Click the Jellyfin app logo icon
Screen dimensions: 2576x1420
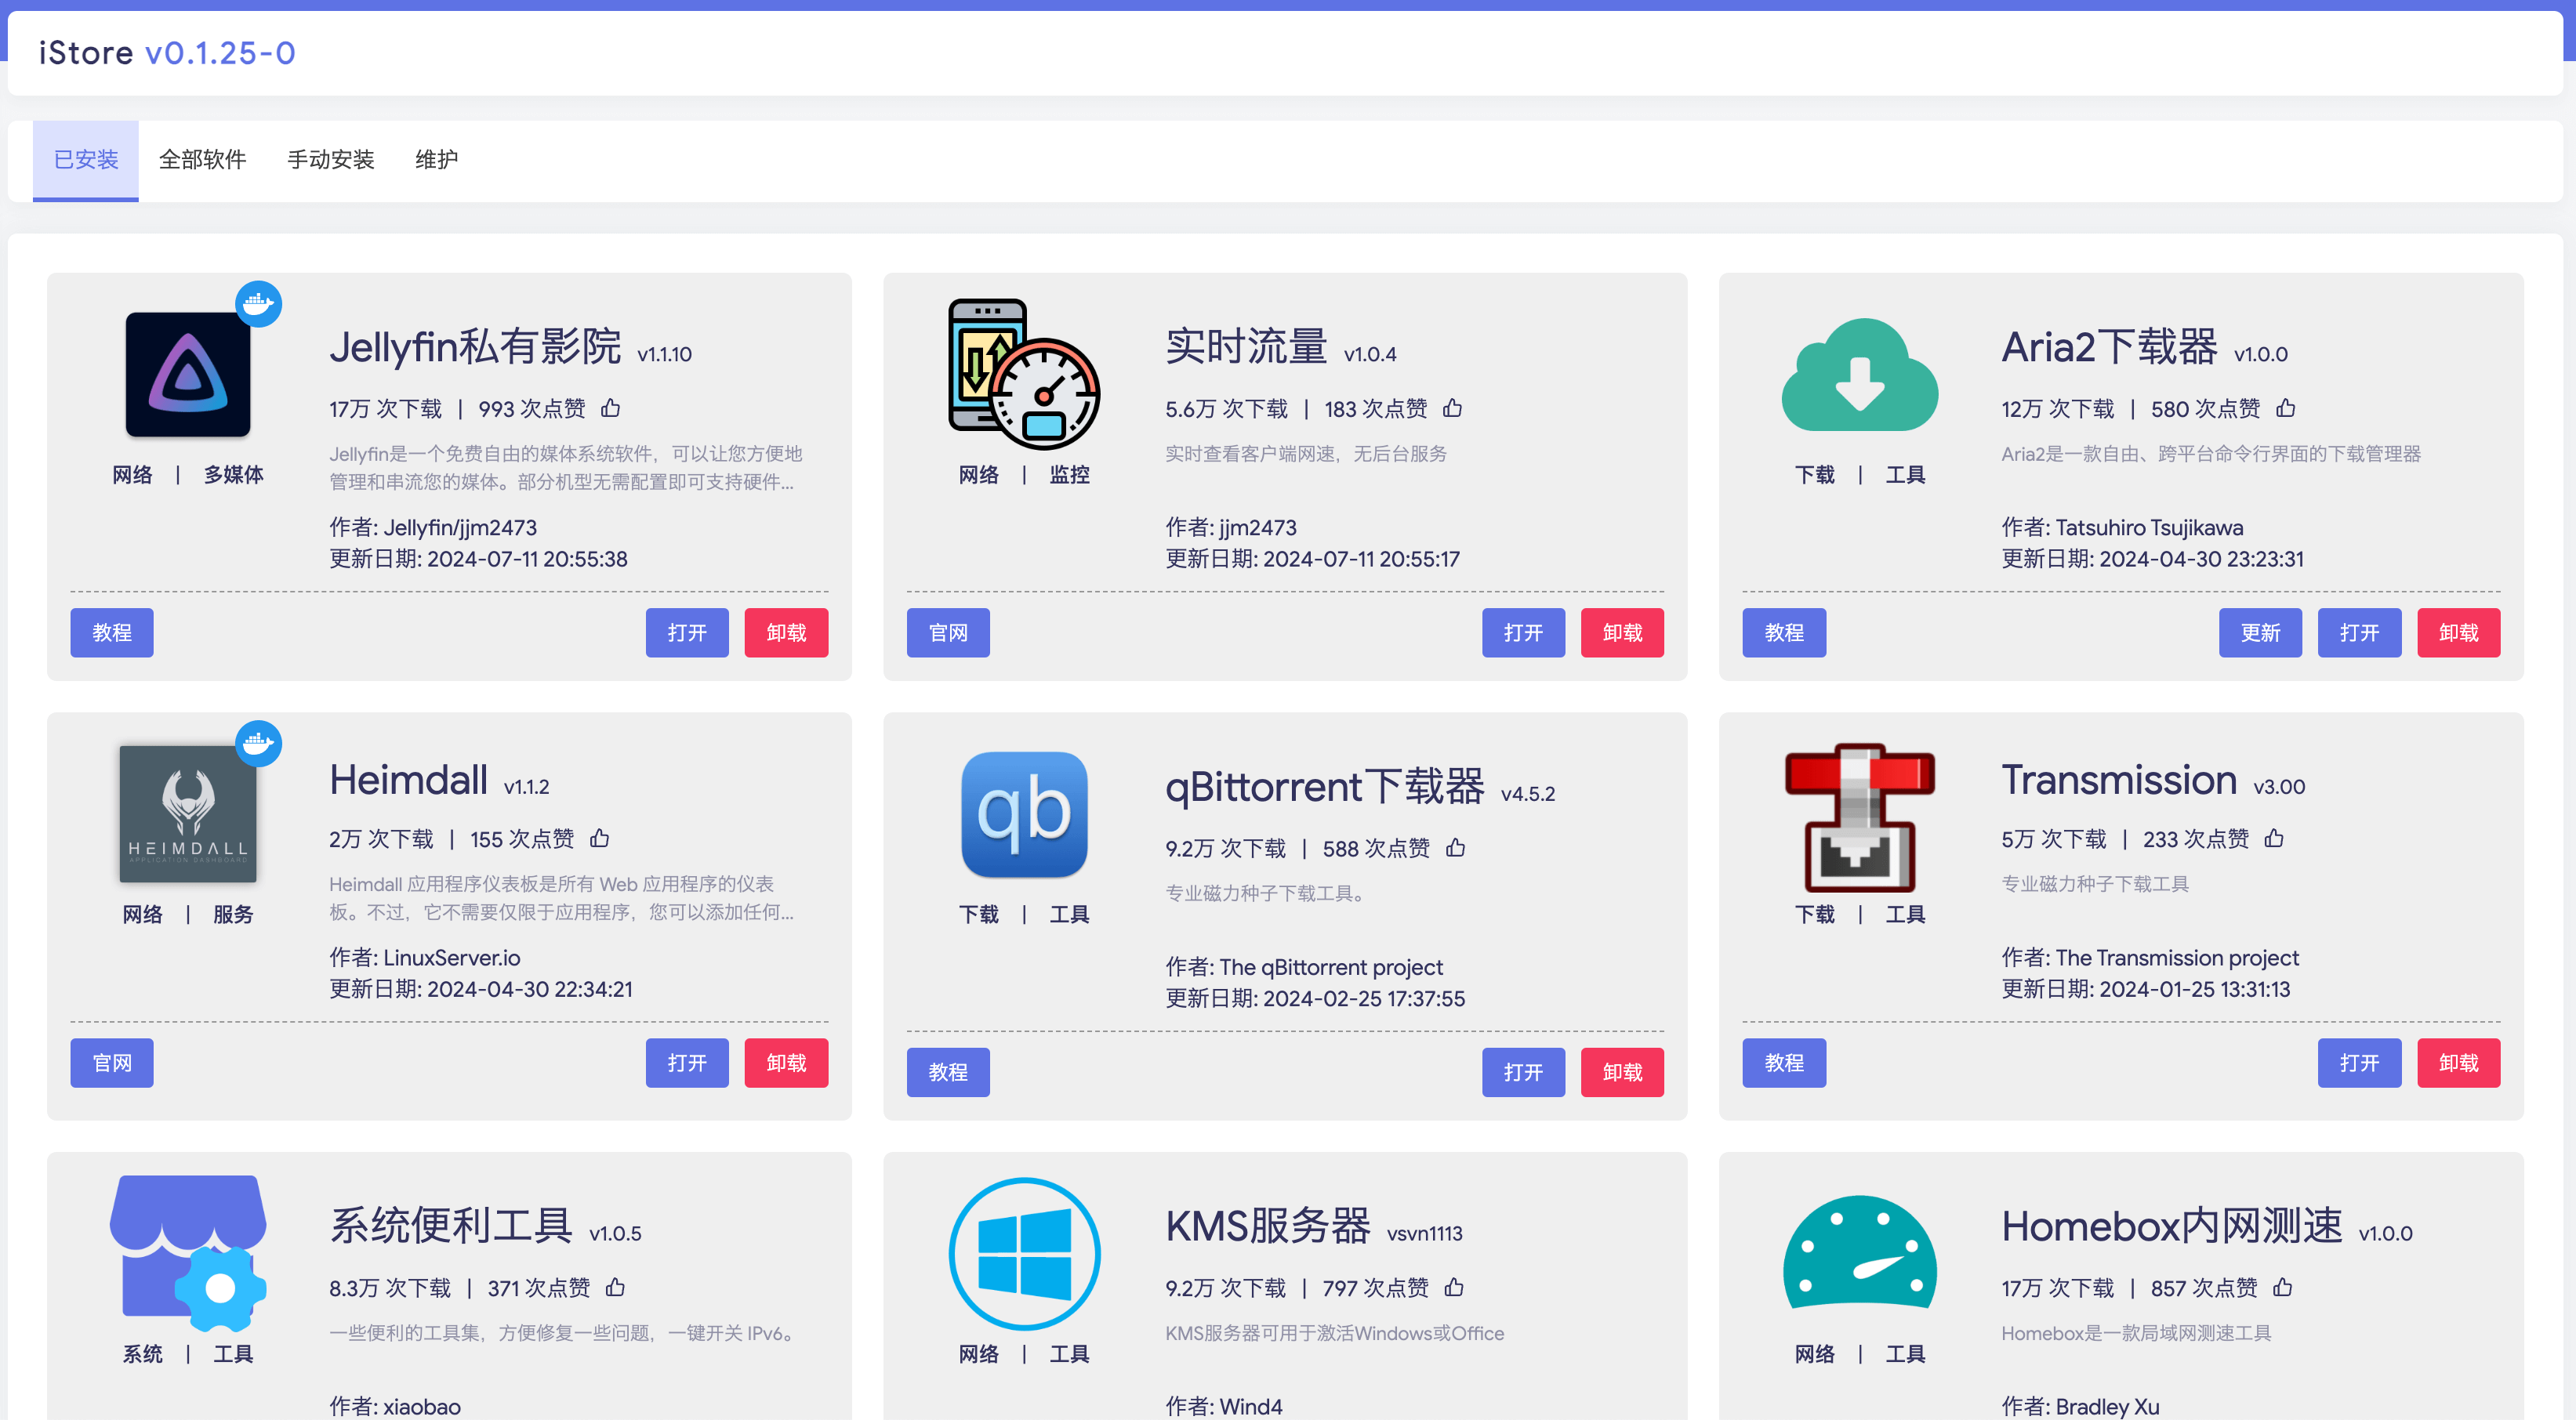coord(188,374)
